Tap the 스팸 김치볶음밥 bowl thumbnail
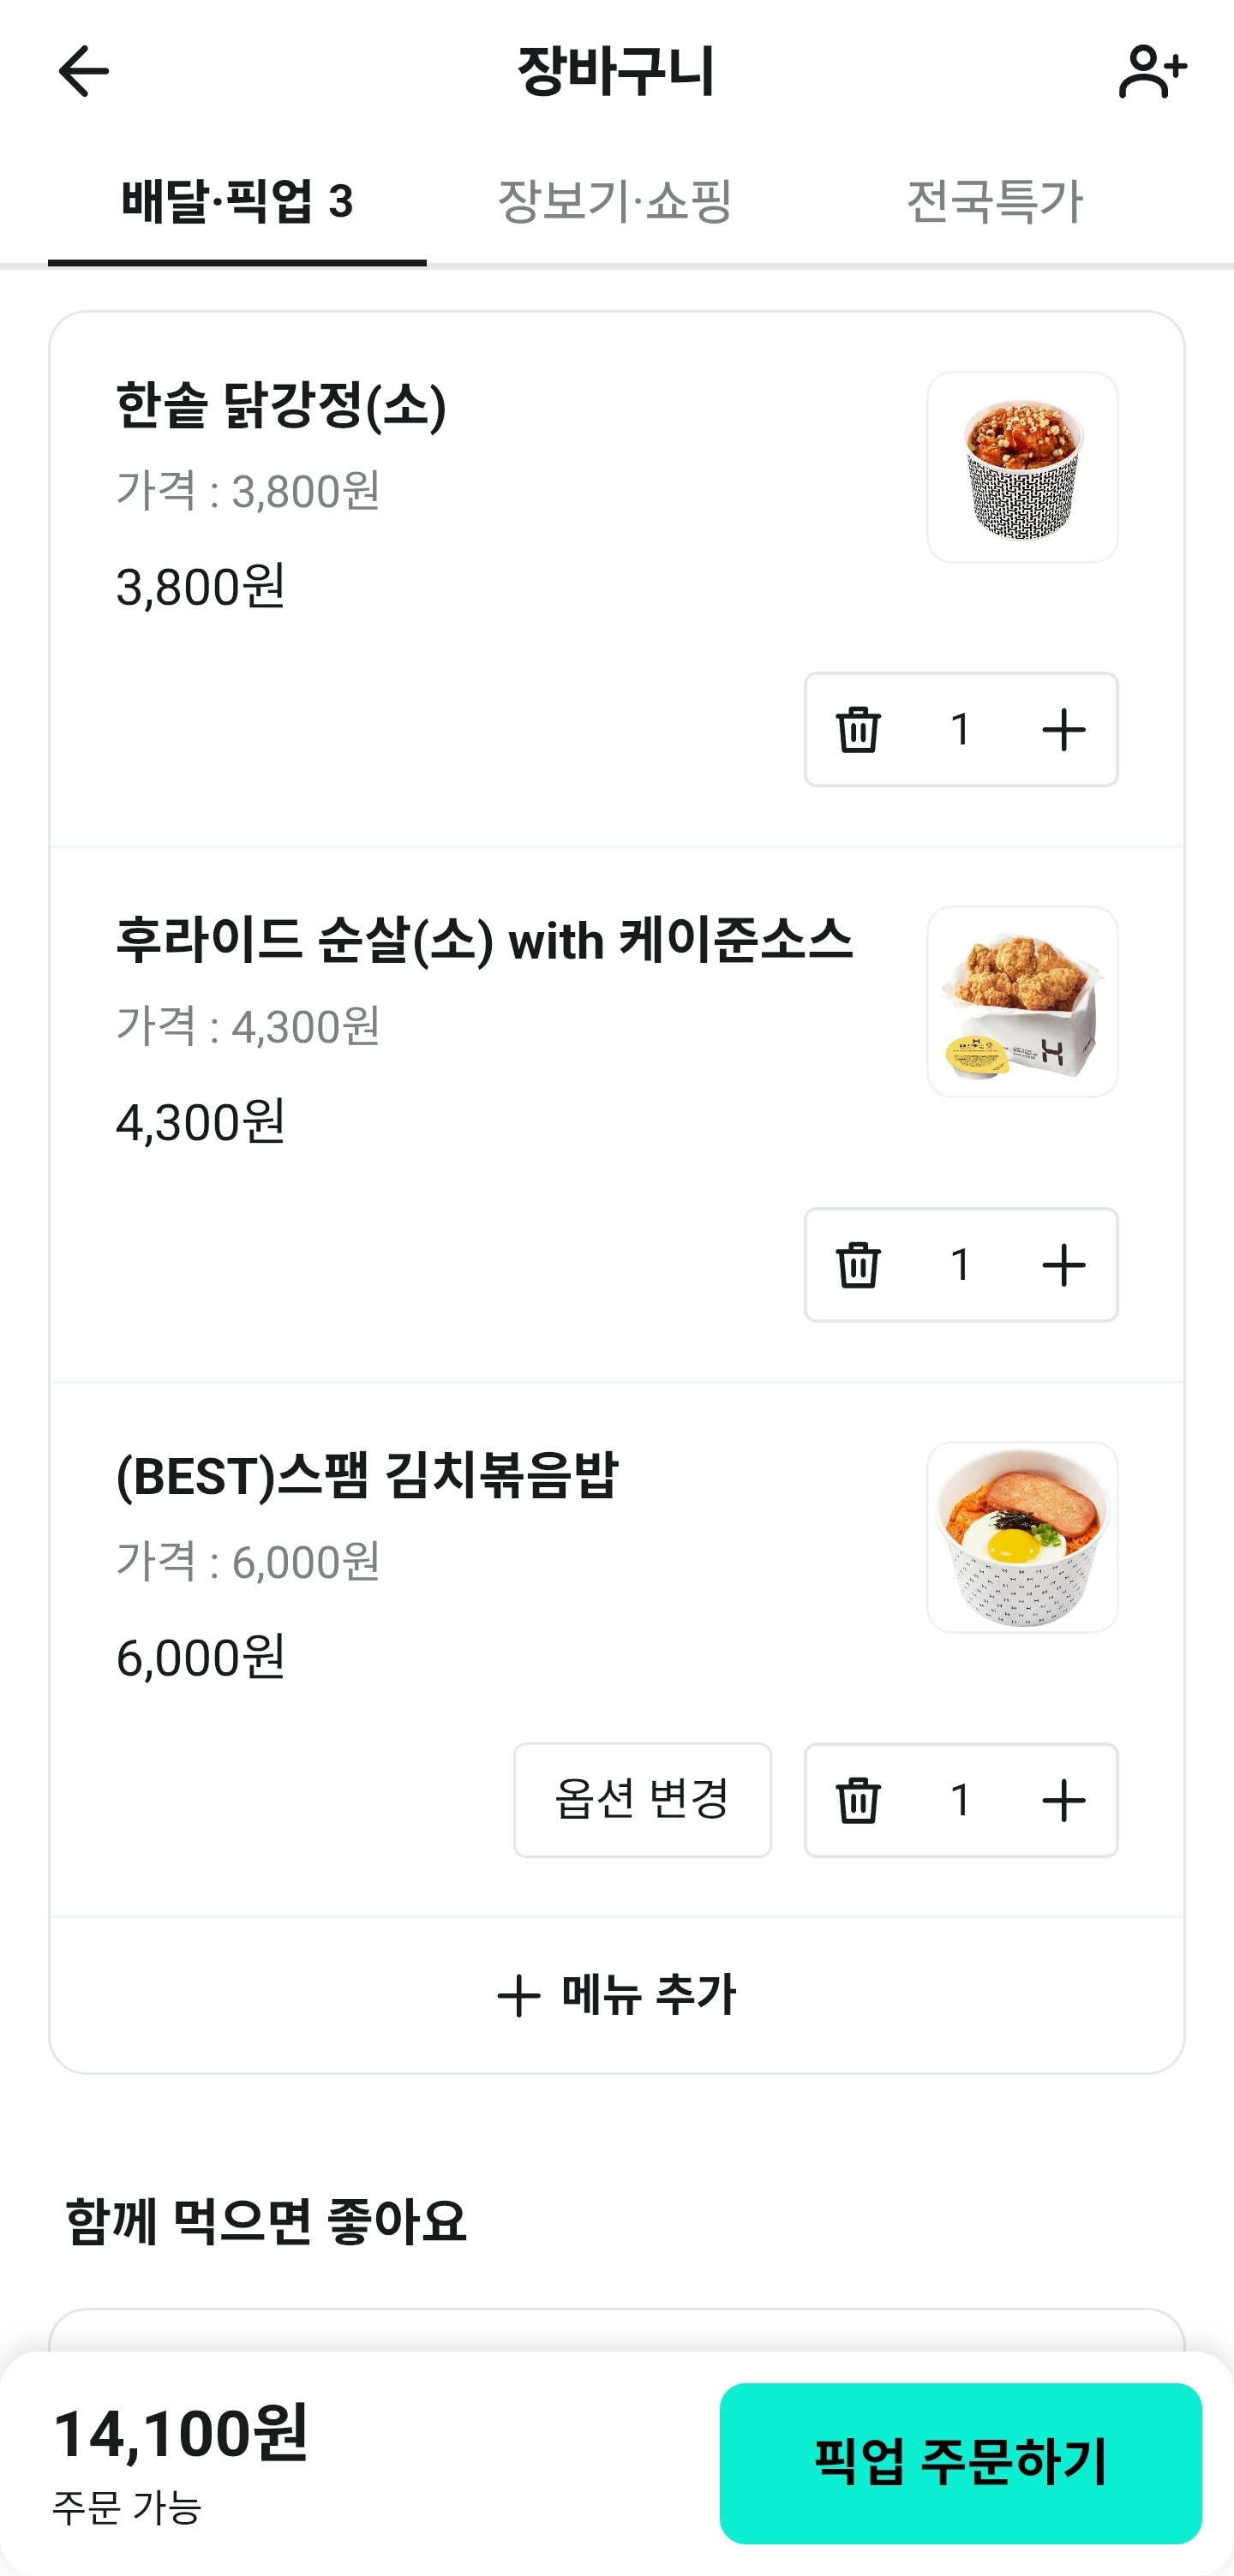The image size is (1234, 2576). click(1022, 1537)
